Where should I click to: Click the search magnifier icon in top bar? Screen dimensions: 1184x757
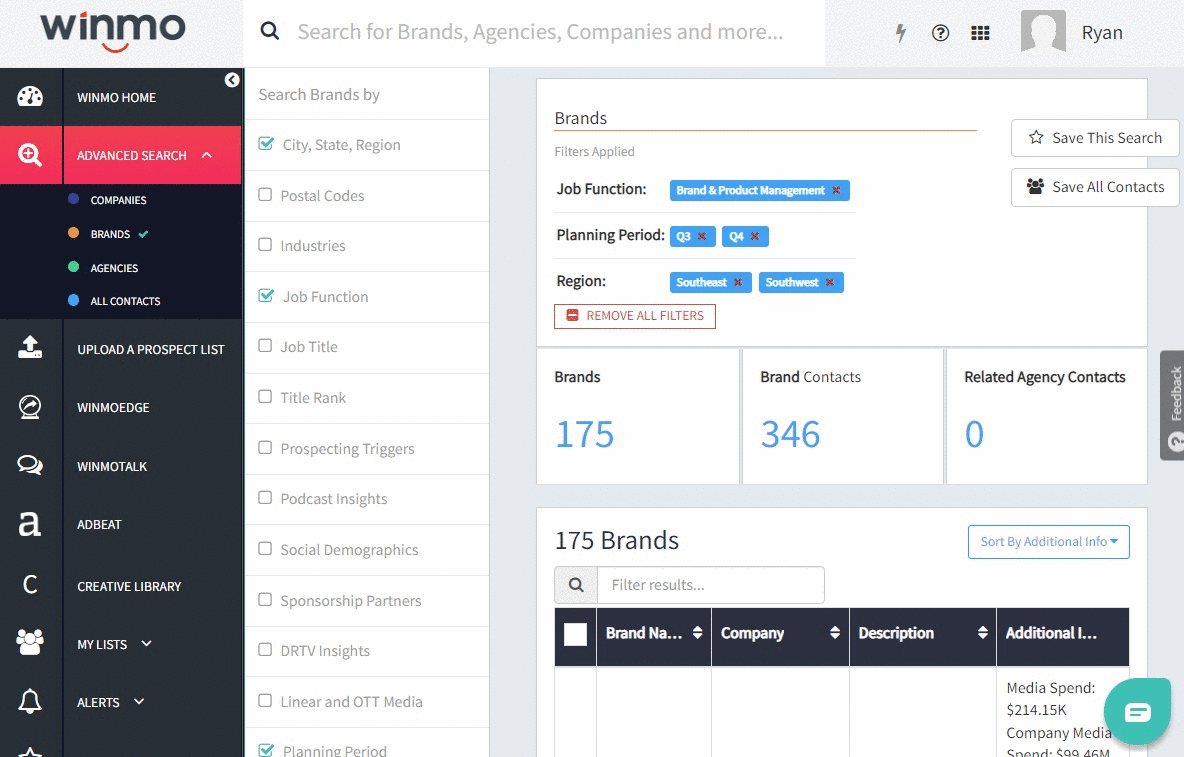[x=270, y=31]
